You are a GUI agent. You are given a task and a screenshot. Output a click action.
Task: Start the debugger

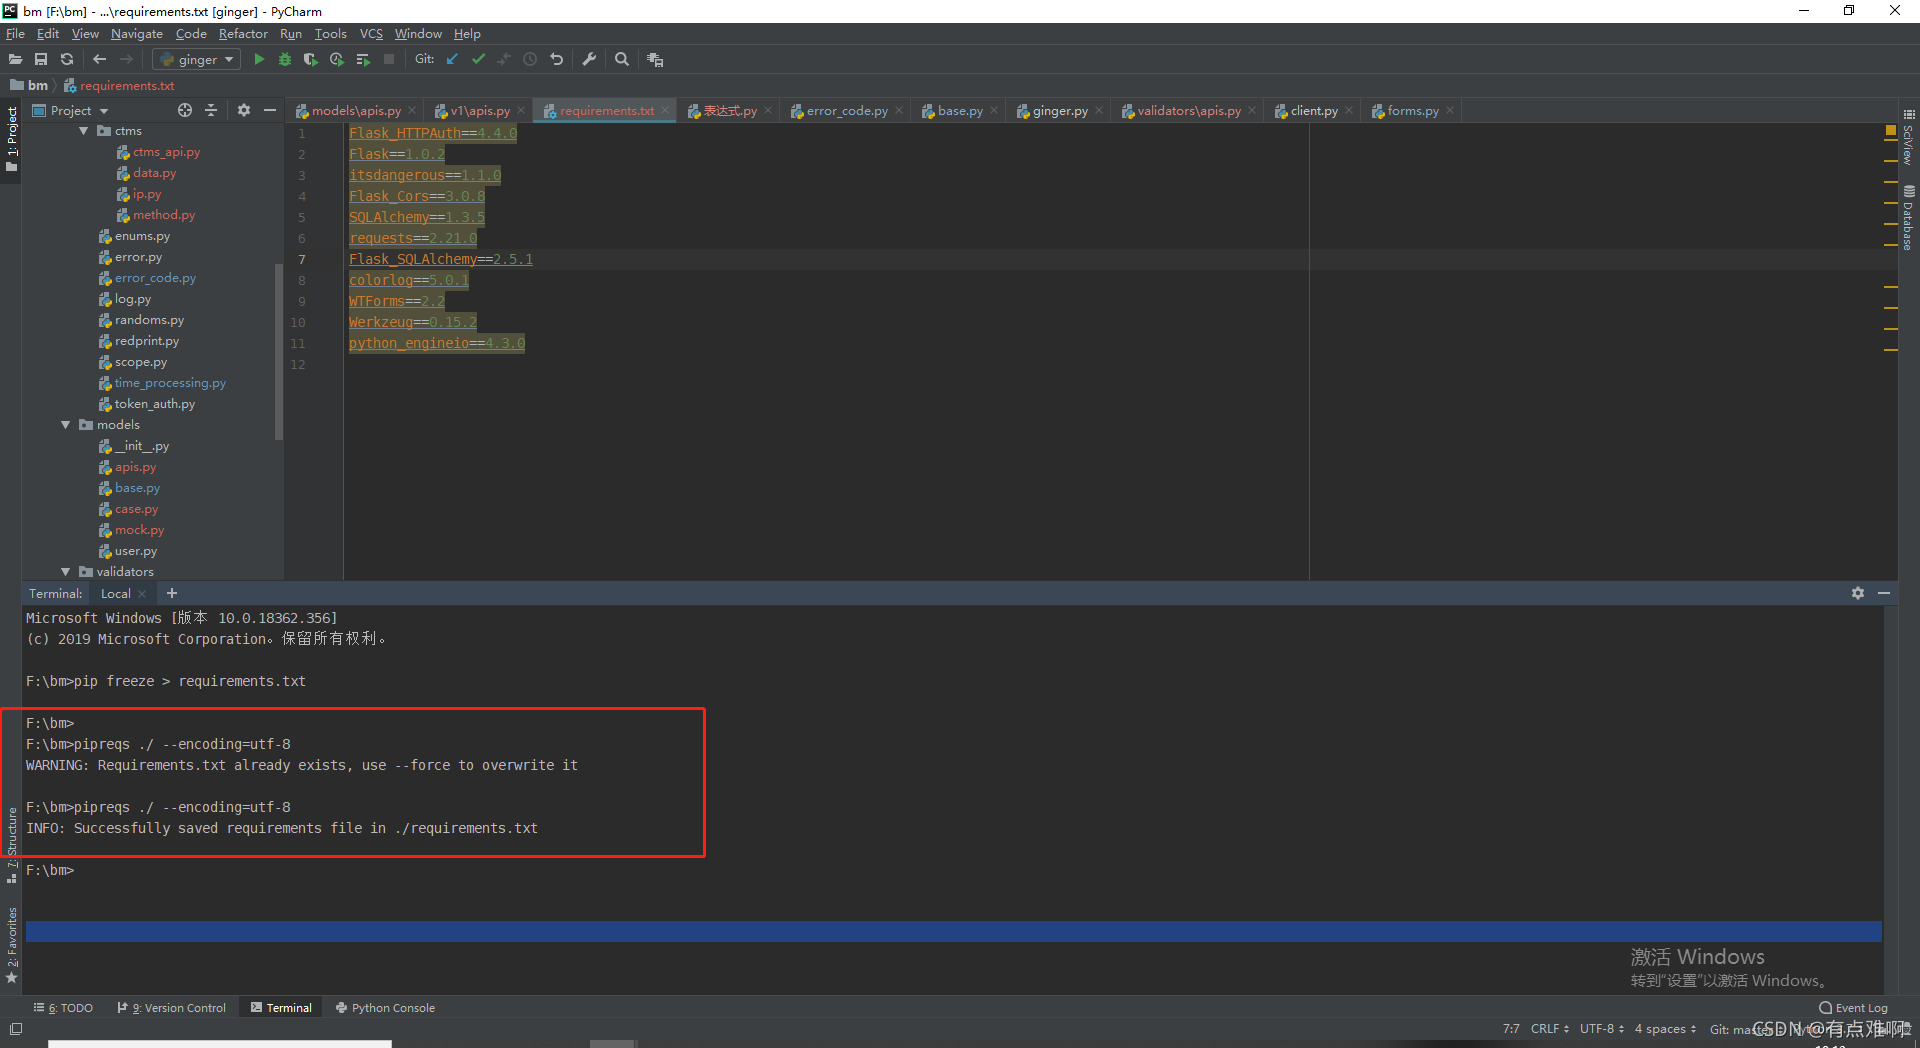pos(285,59)
